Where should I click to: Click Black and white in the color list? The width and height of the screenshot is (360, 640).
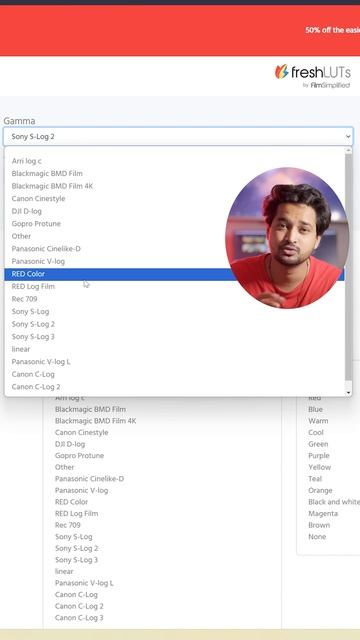[x=334, y=502]
